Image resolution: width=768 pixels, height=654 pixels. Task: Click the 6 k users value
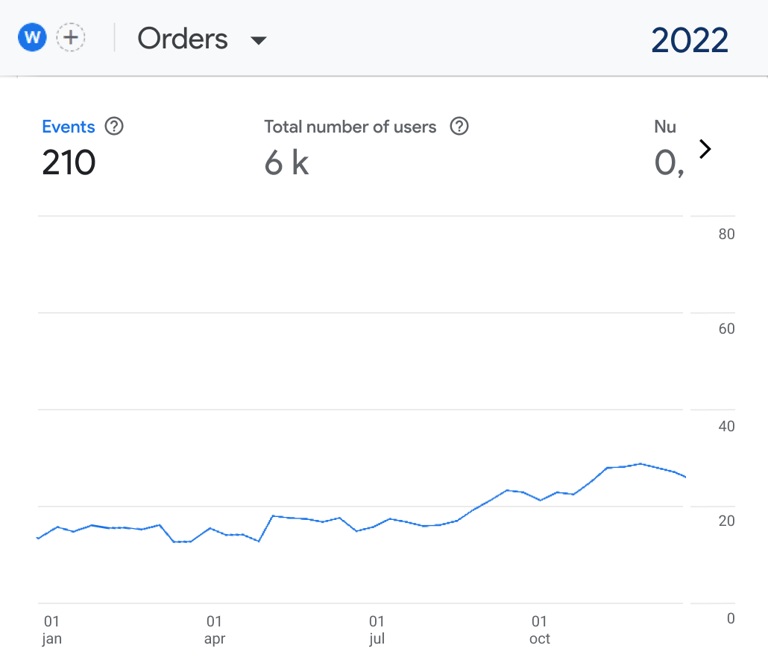[x=286, y=163]
